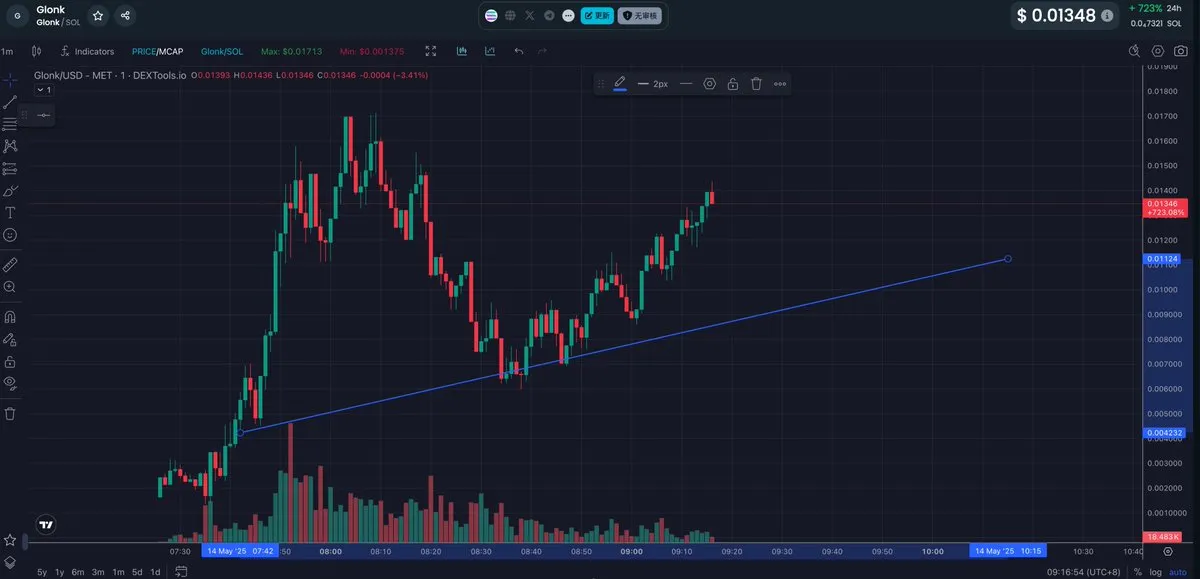This screenshot has height=579, width=1200.
Task: Open more options in the floating drawing toolbar
Action: tap(780, 84)
